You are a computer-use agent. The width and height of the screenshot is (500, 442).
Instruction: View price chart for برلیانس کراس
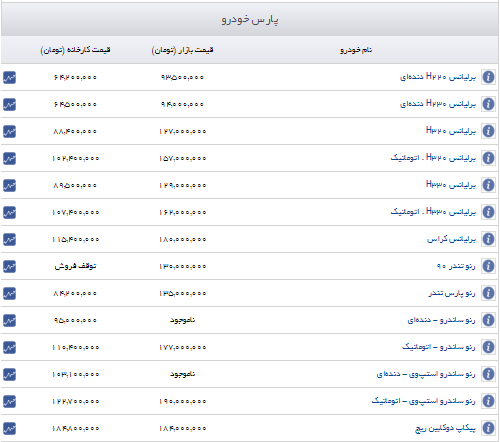click(x=9, y=239)
